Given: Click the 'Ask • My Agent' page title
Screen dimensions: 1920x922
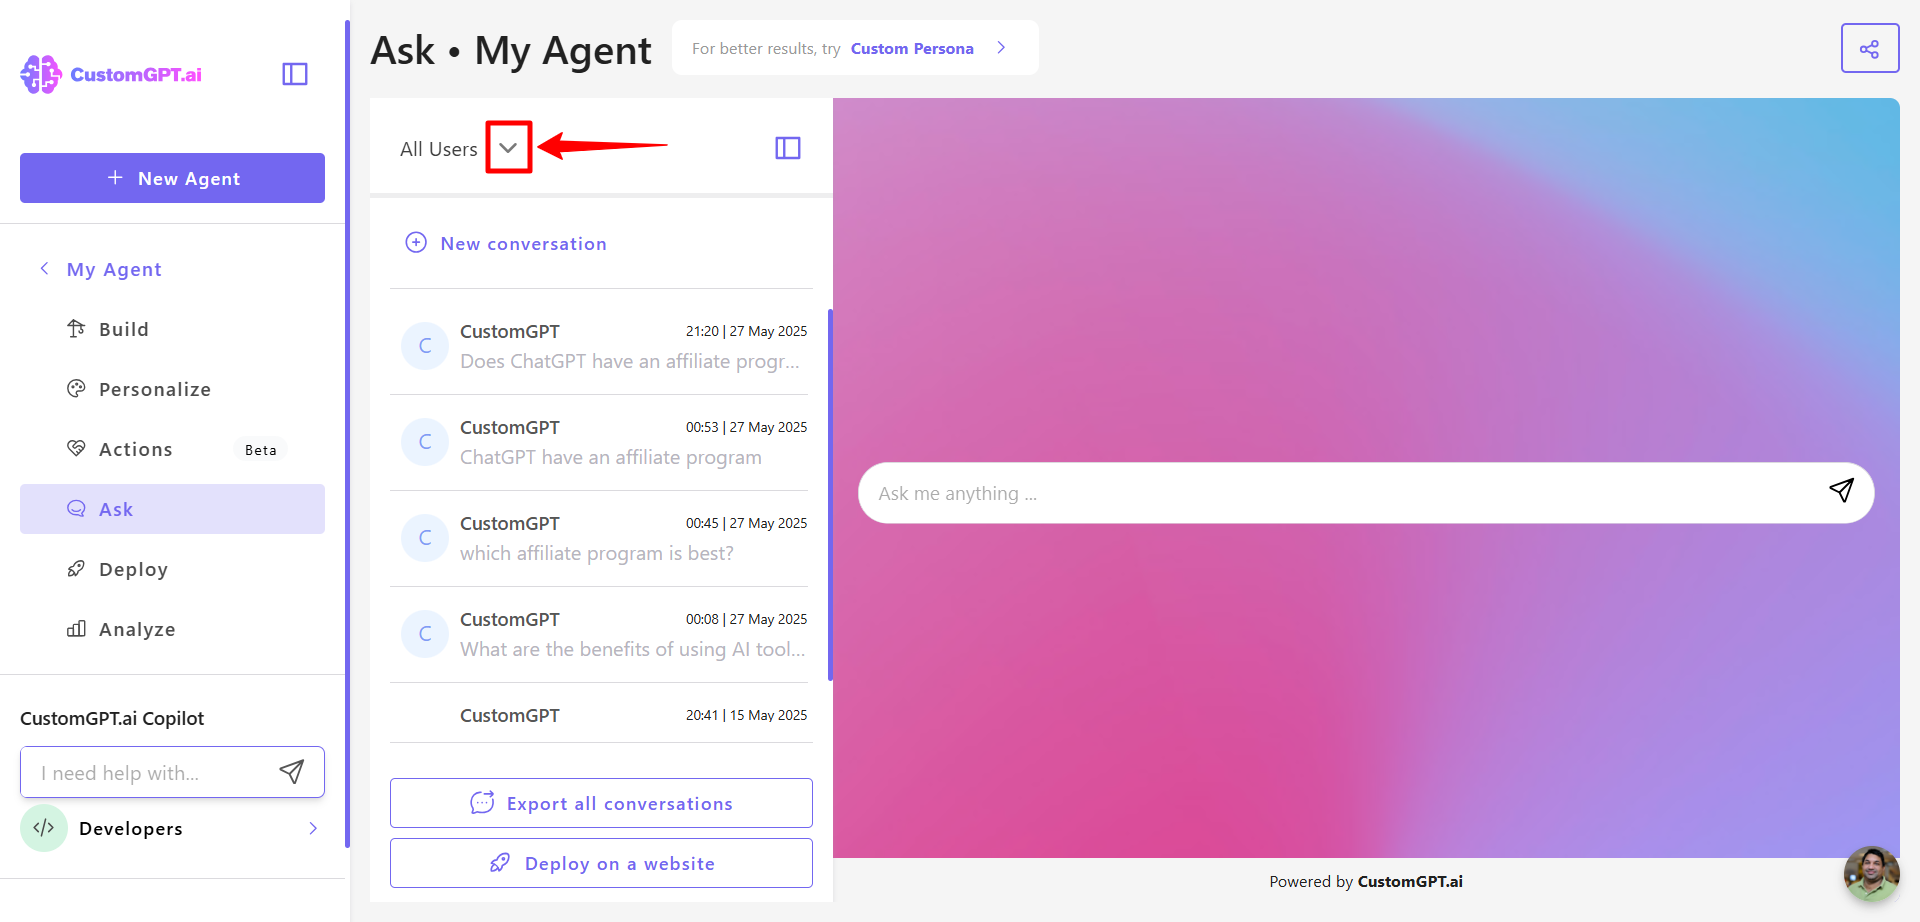Looking at the screenshot, I should click(x=510, y=50).
